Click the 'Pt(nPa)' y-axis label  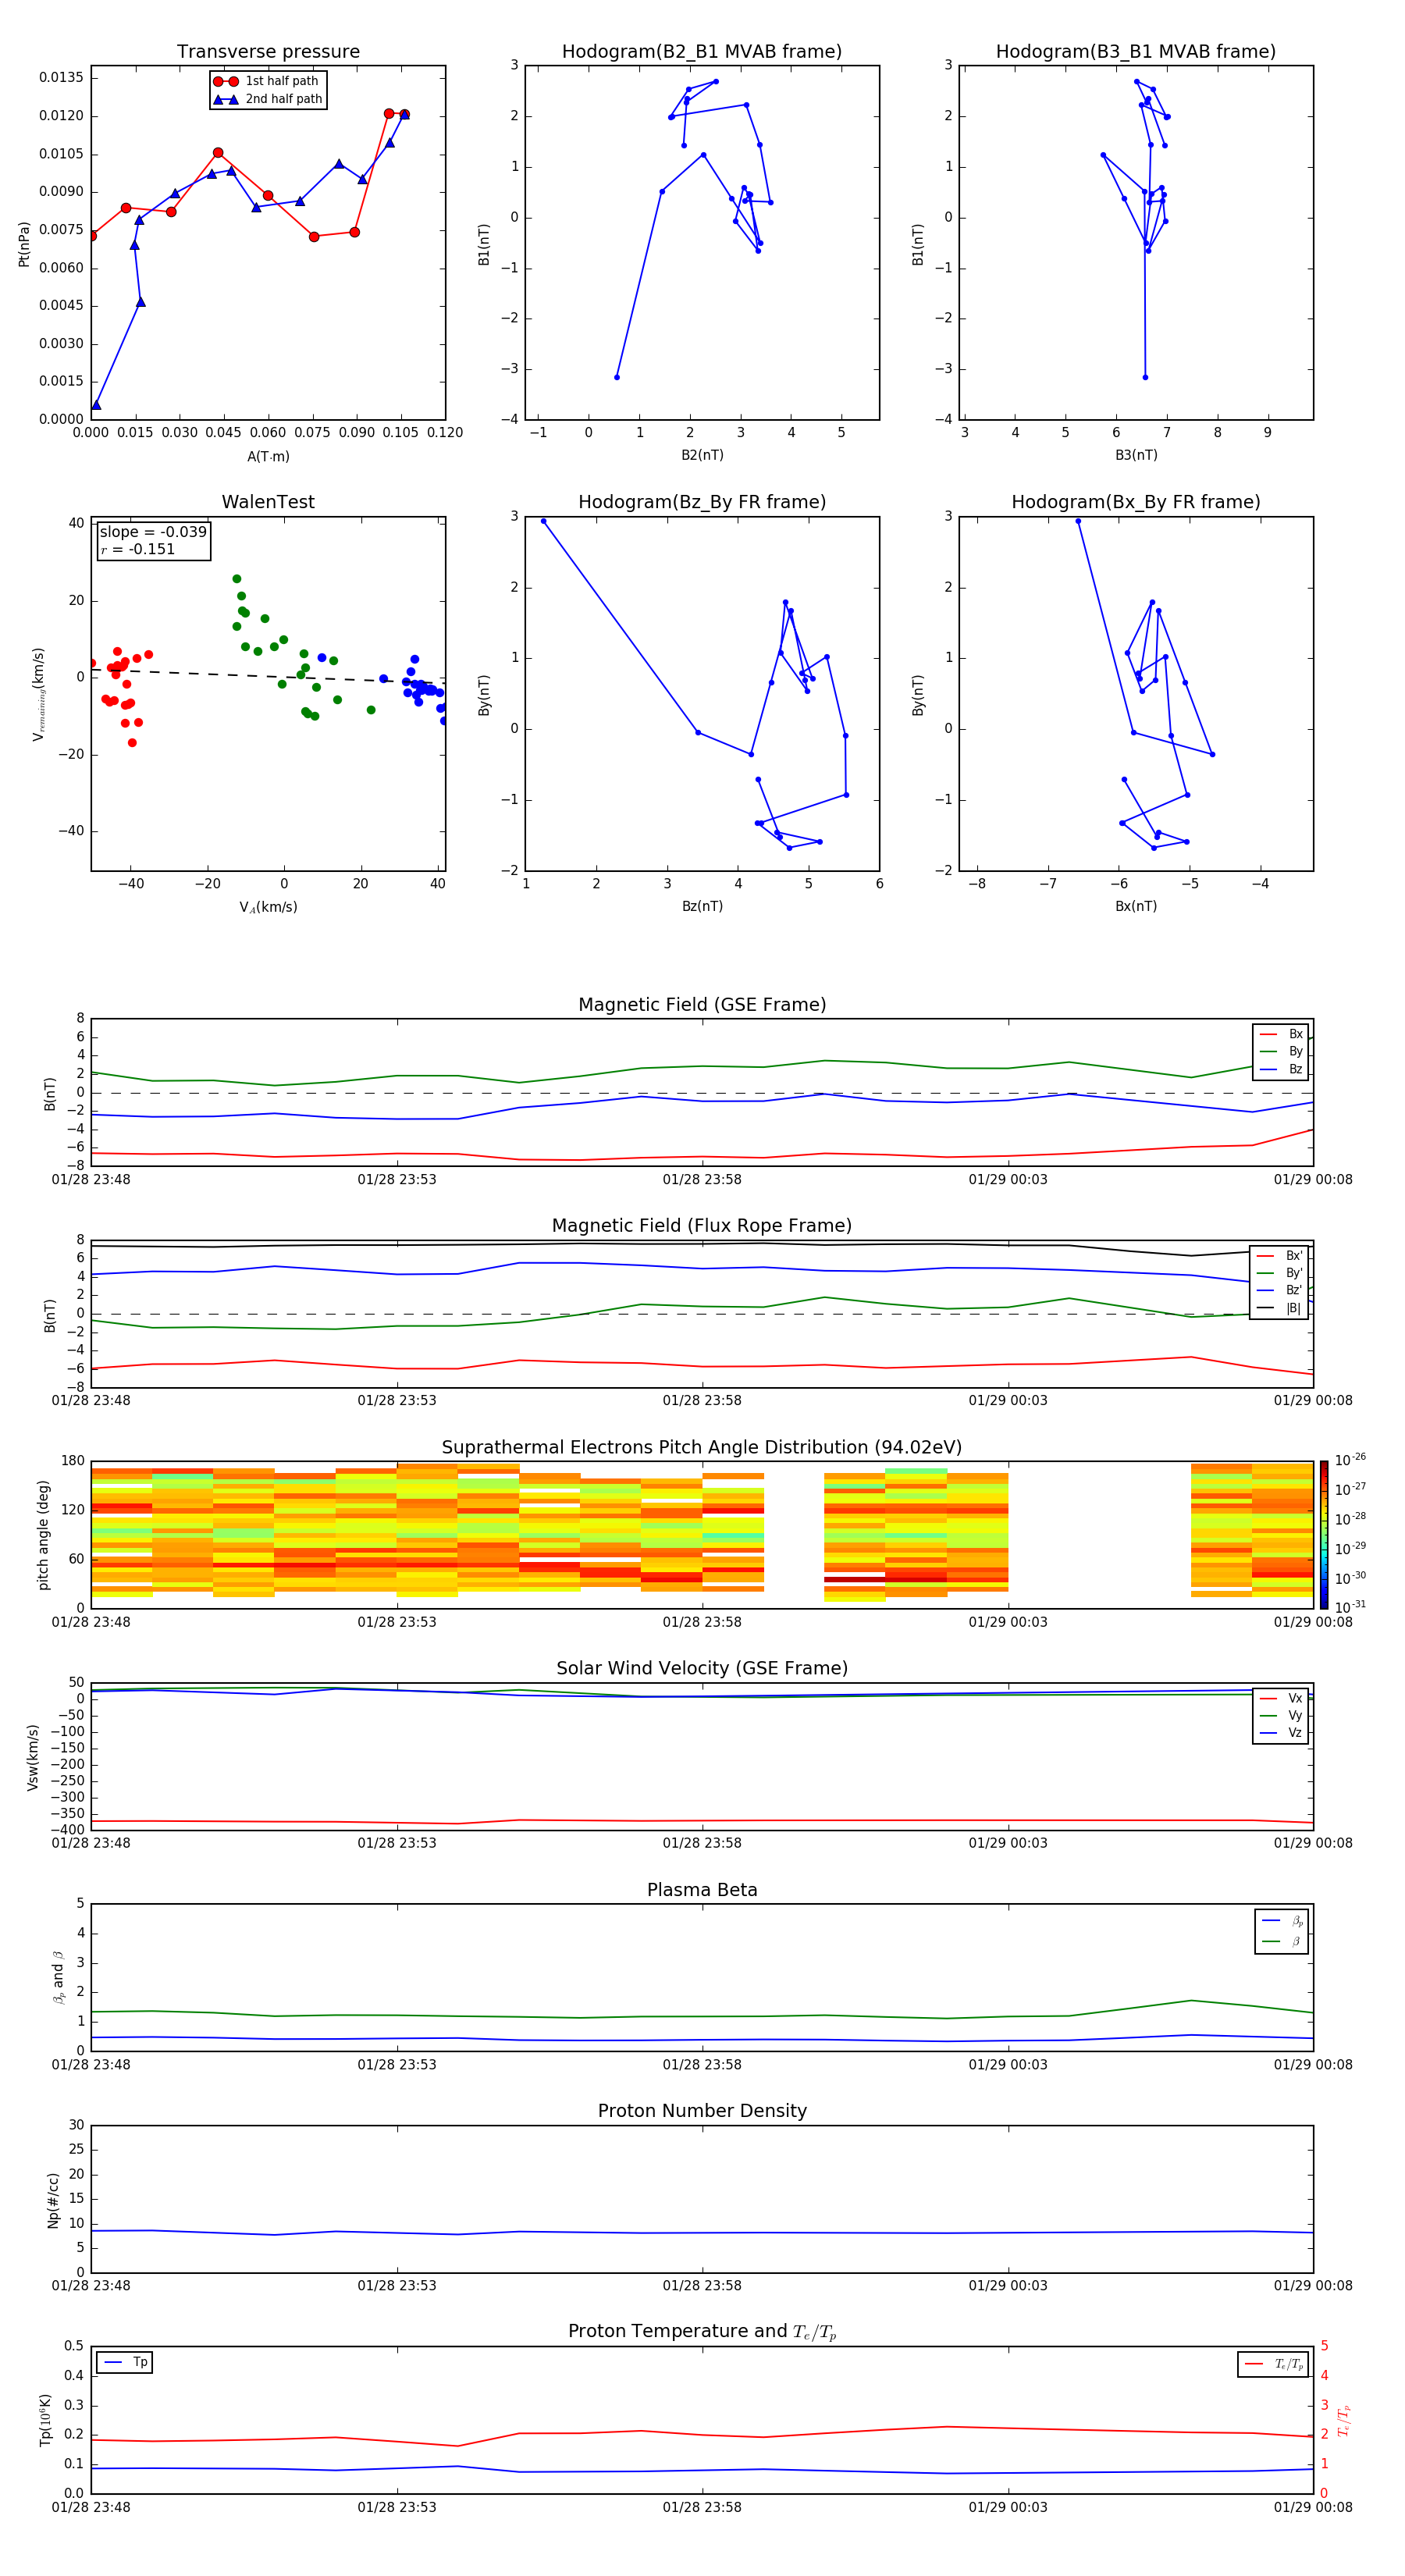(24, 244)
